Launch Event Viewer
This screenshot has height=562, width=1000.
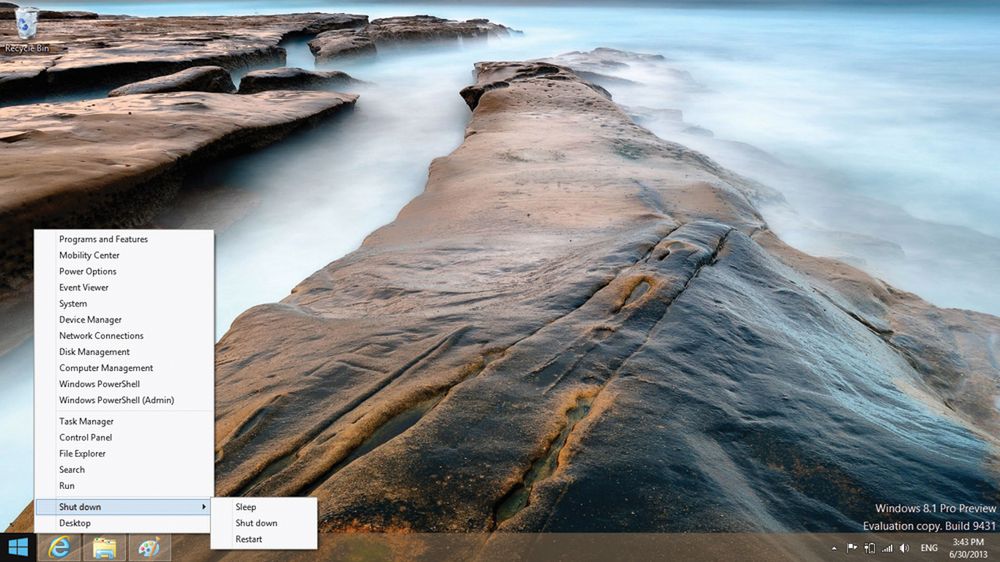[x=124, y=288]
